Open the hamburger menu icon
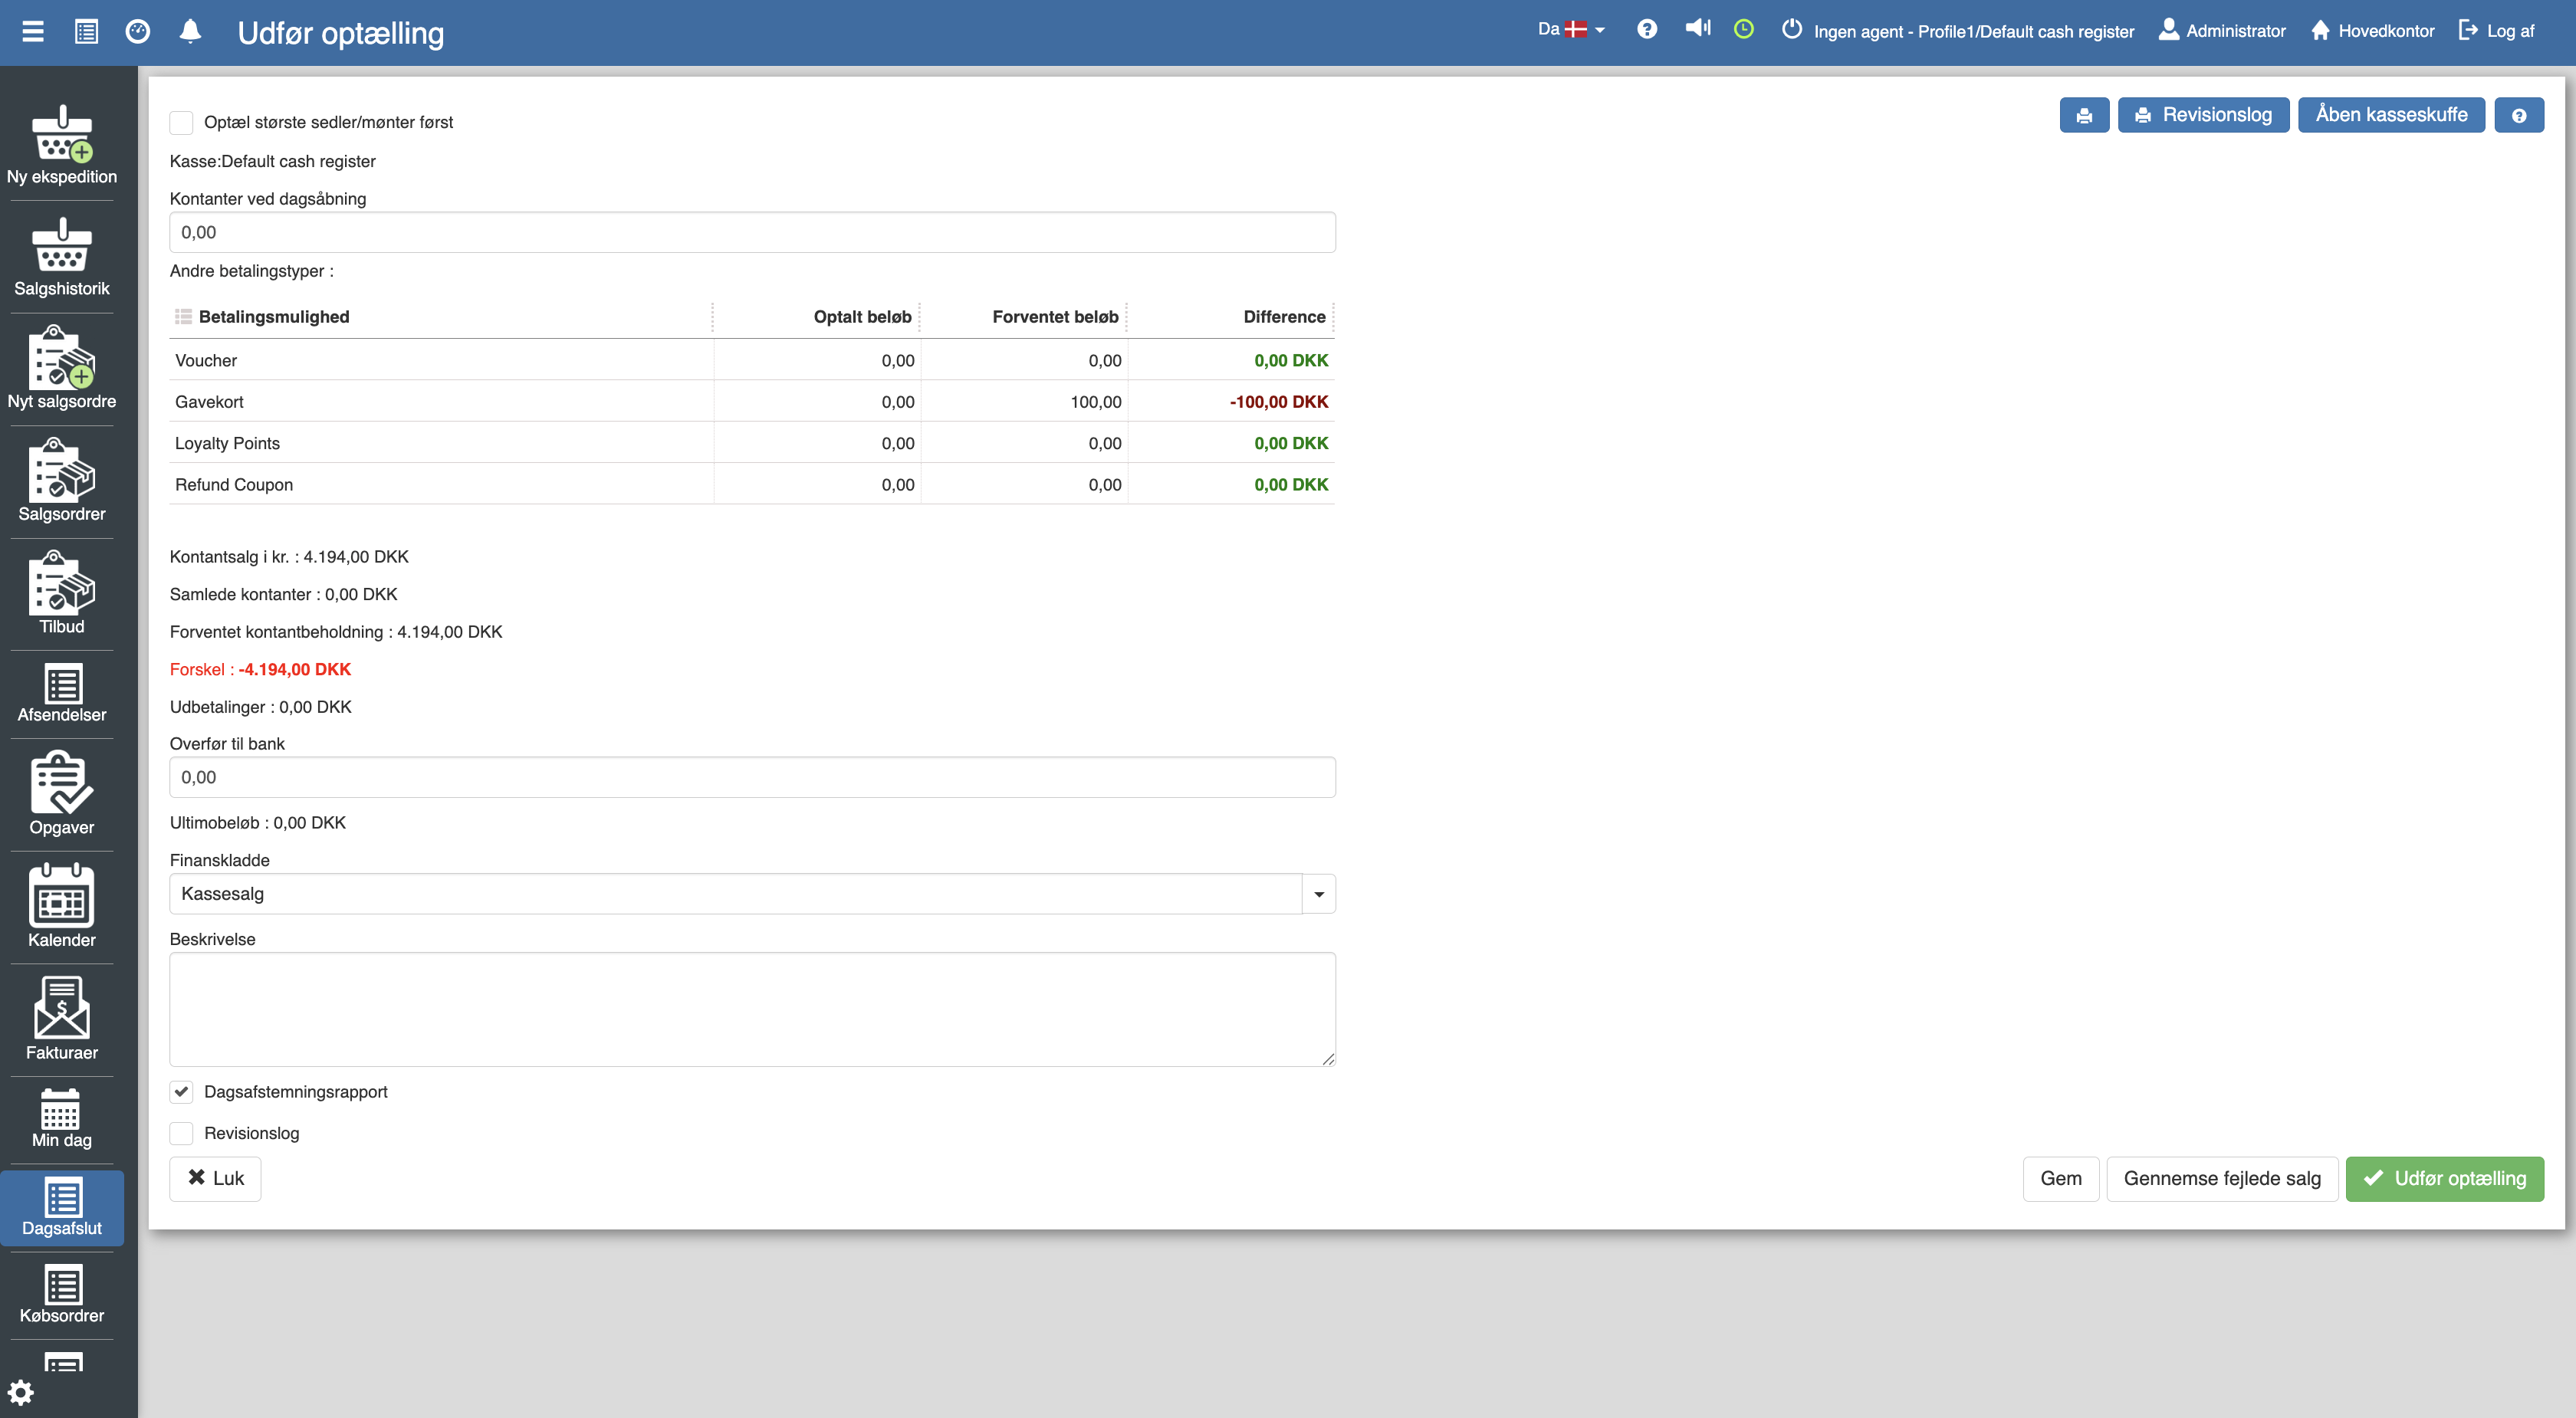The image size is (2576, 1418). click(x=33, y=31)
